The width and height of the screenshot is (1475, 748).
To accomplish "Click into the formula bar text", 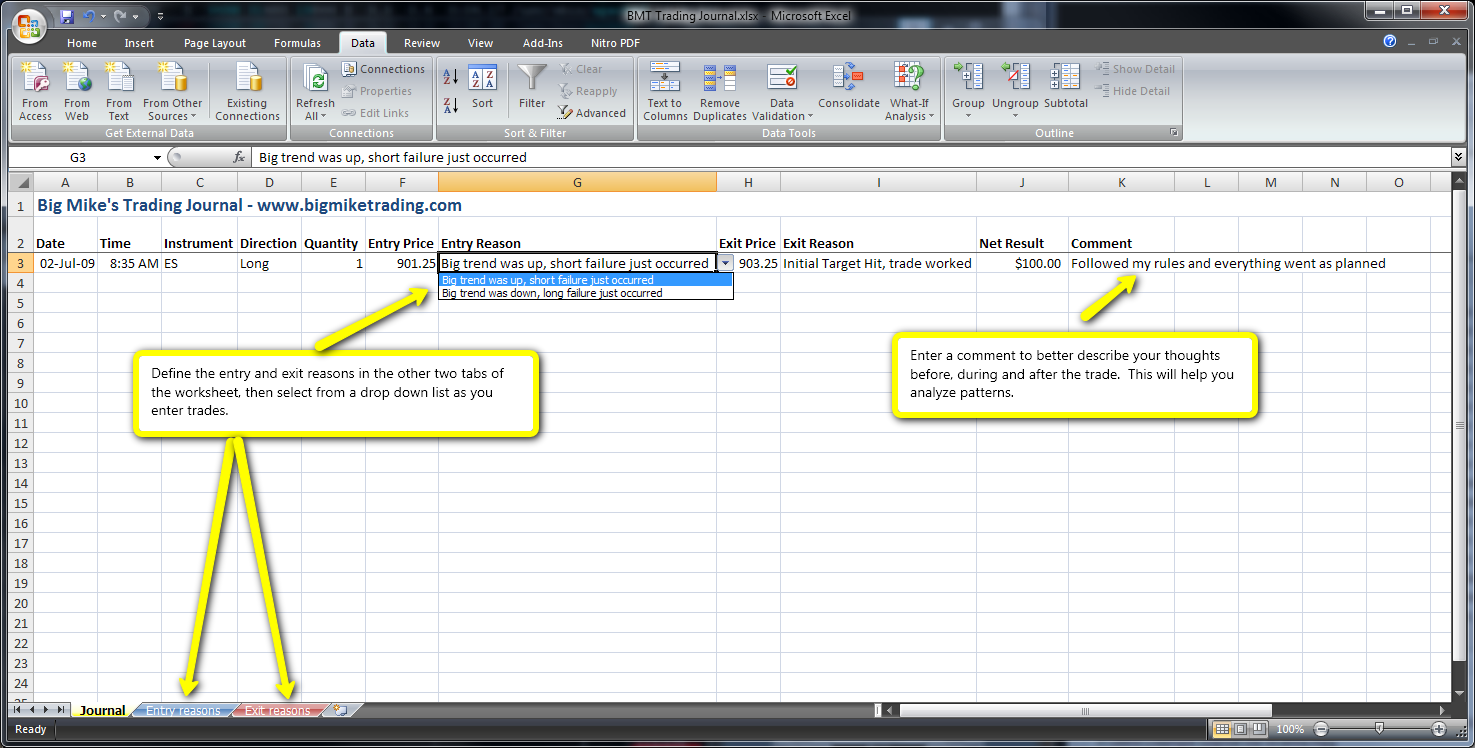I will (x=850, y=157).
